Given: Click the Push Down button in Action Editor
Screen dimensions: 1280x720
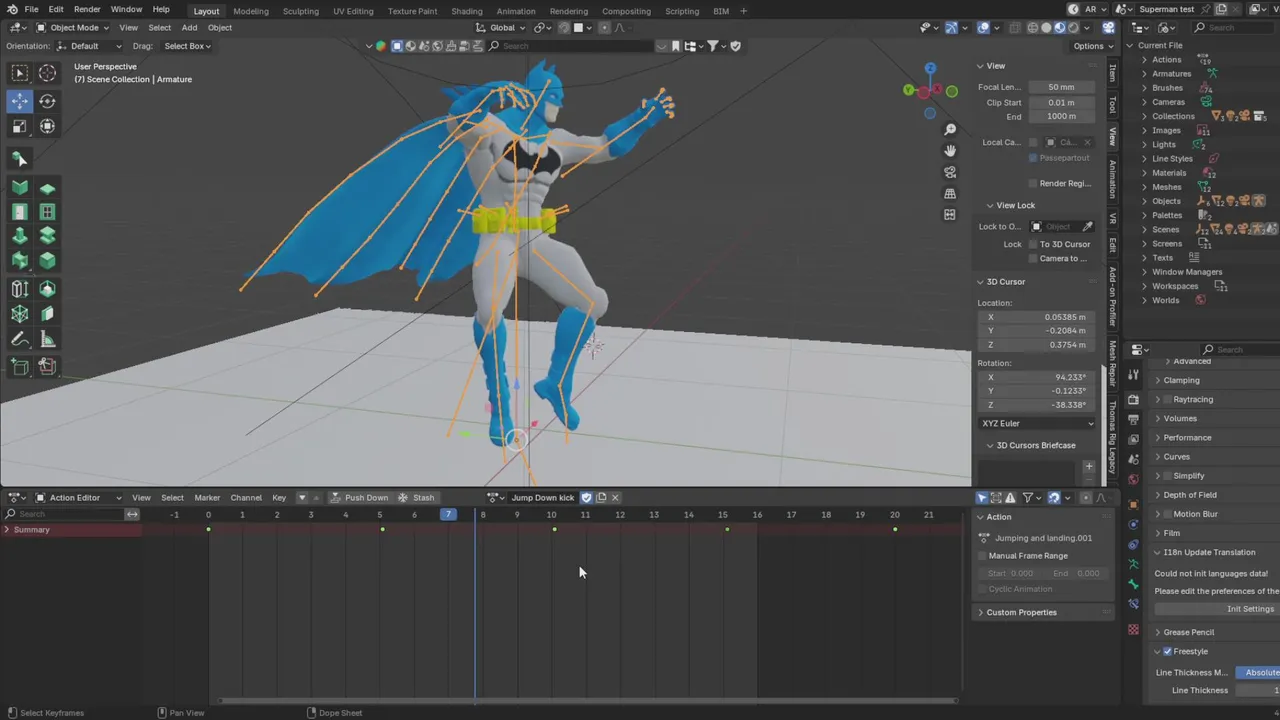Looking at the screenshot, I should coord(359,497).
